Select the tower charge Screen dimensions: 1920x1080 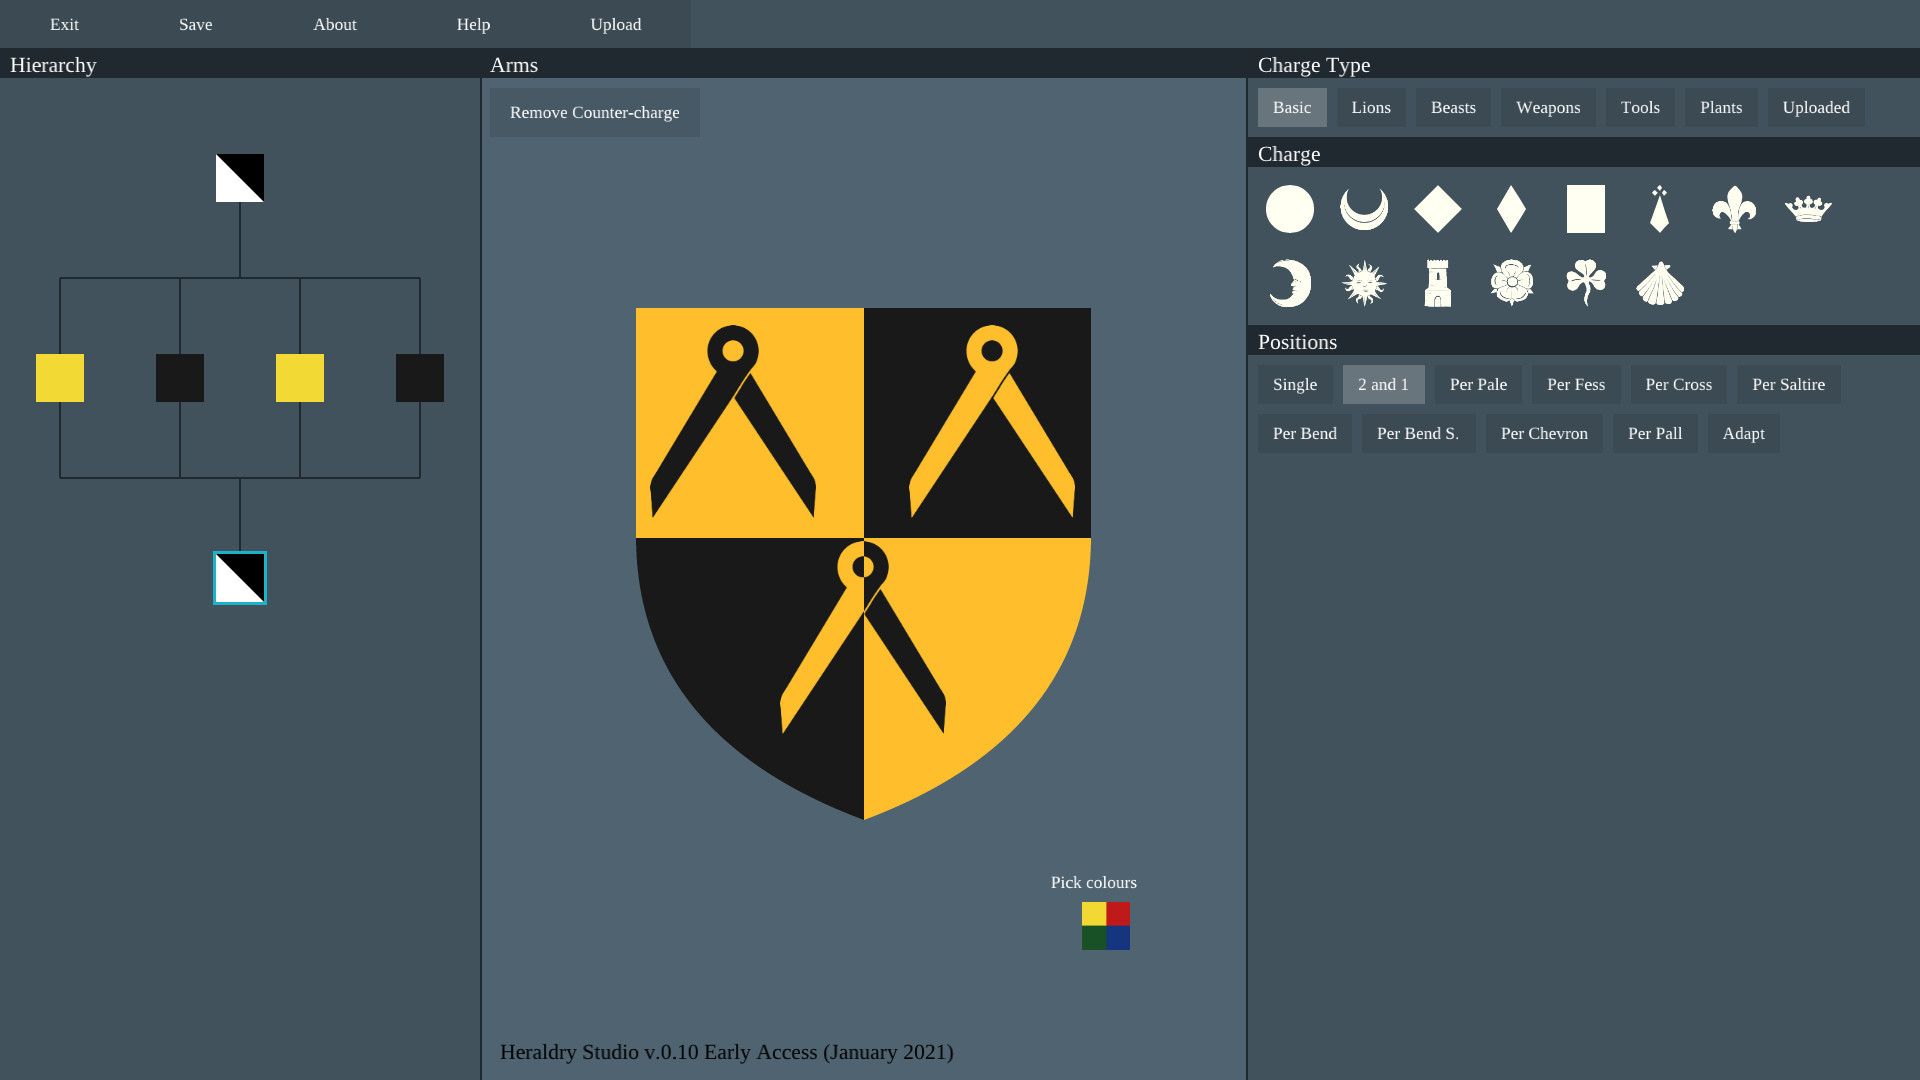[x=1438, y=283]
